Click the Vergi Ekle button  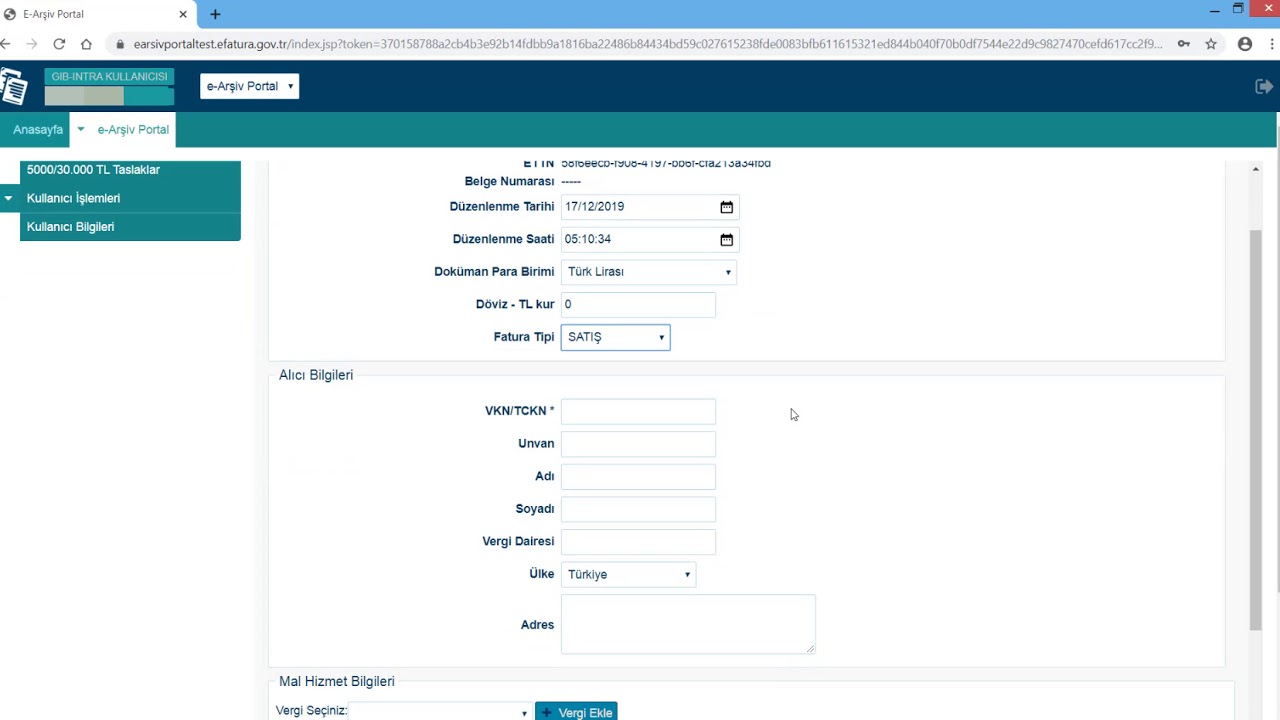tap(576, 712)
